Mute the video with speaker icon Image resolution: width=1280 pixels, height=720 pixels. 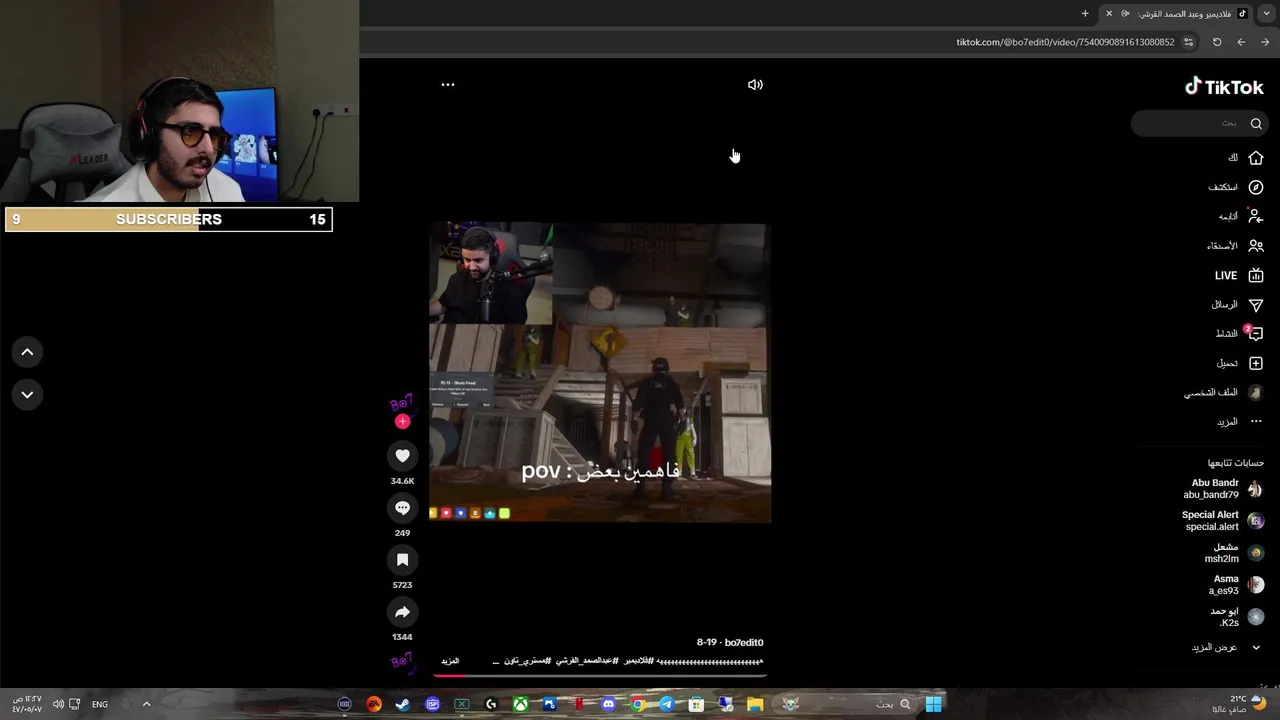pyautogui.click(x=755, y=85)
